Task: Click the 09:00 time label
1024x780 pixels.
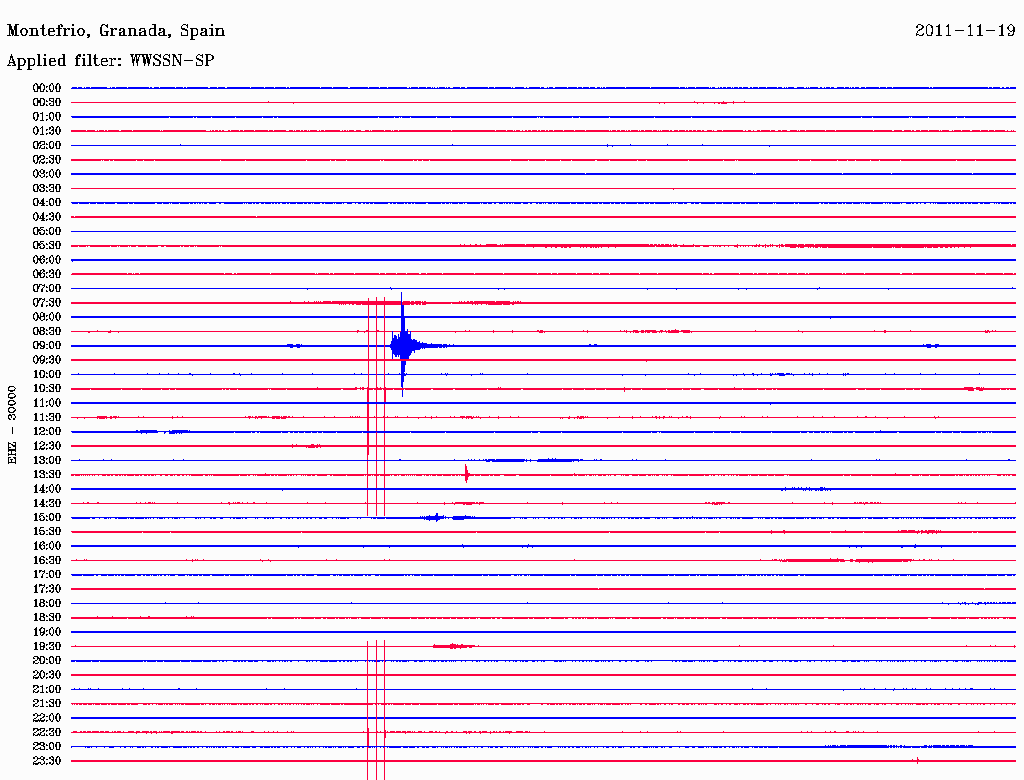Action: tap(47, 346)
